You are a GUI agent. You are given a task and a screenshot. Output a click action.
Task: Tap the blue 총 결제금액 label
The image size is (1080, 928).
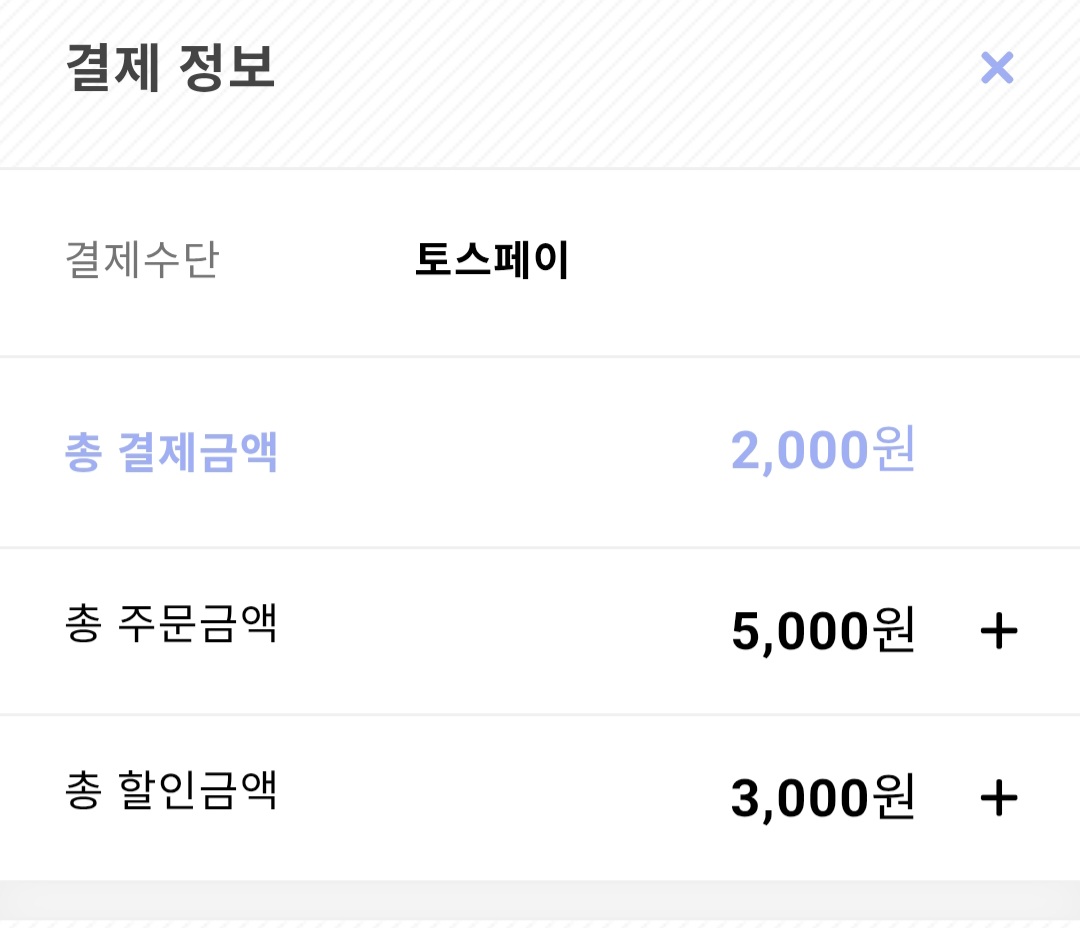pyautogui.click(x=171, y=453)
